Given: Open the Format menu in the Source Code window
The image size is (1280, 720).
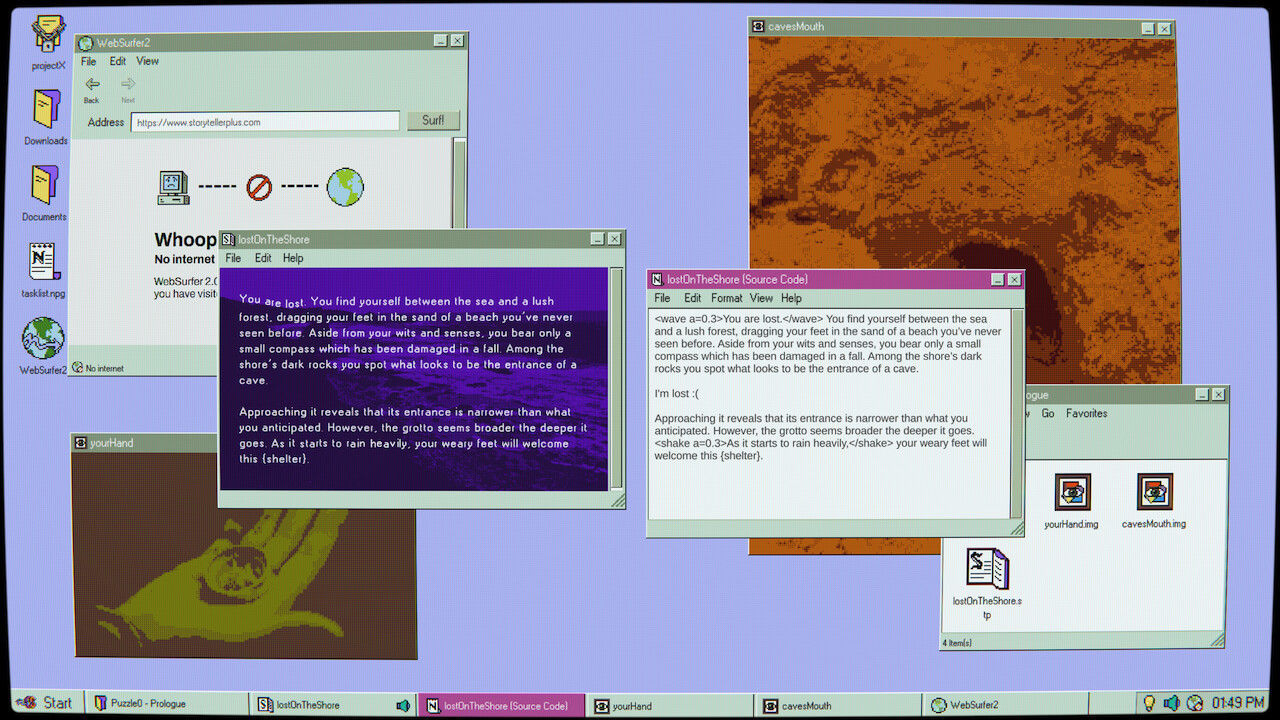Looking at the screenshot, I should tap(726, 297).
